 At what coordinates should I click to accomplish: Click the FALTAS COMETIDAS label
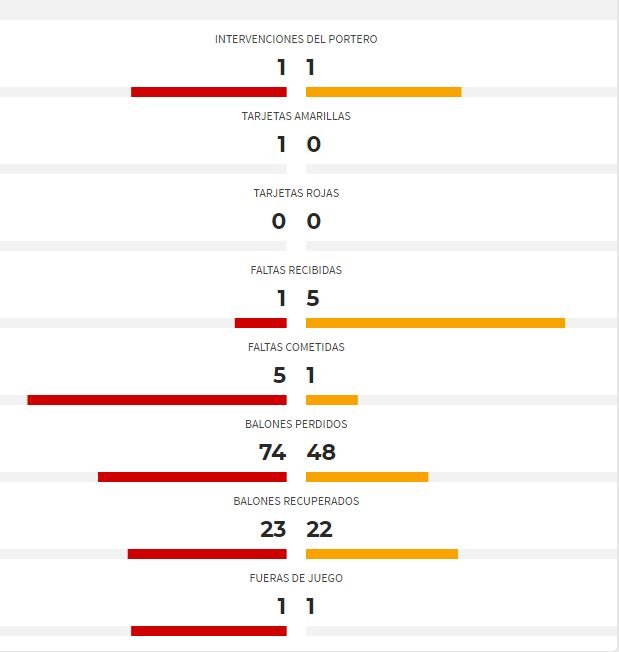(296, 347)
